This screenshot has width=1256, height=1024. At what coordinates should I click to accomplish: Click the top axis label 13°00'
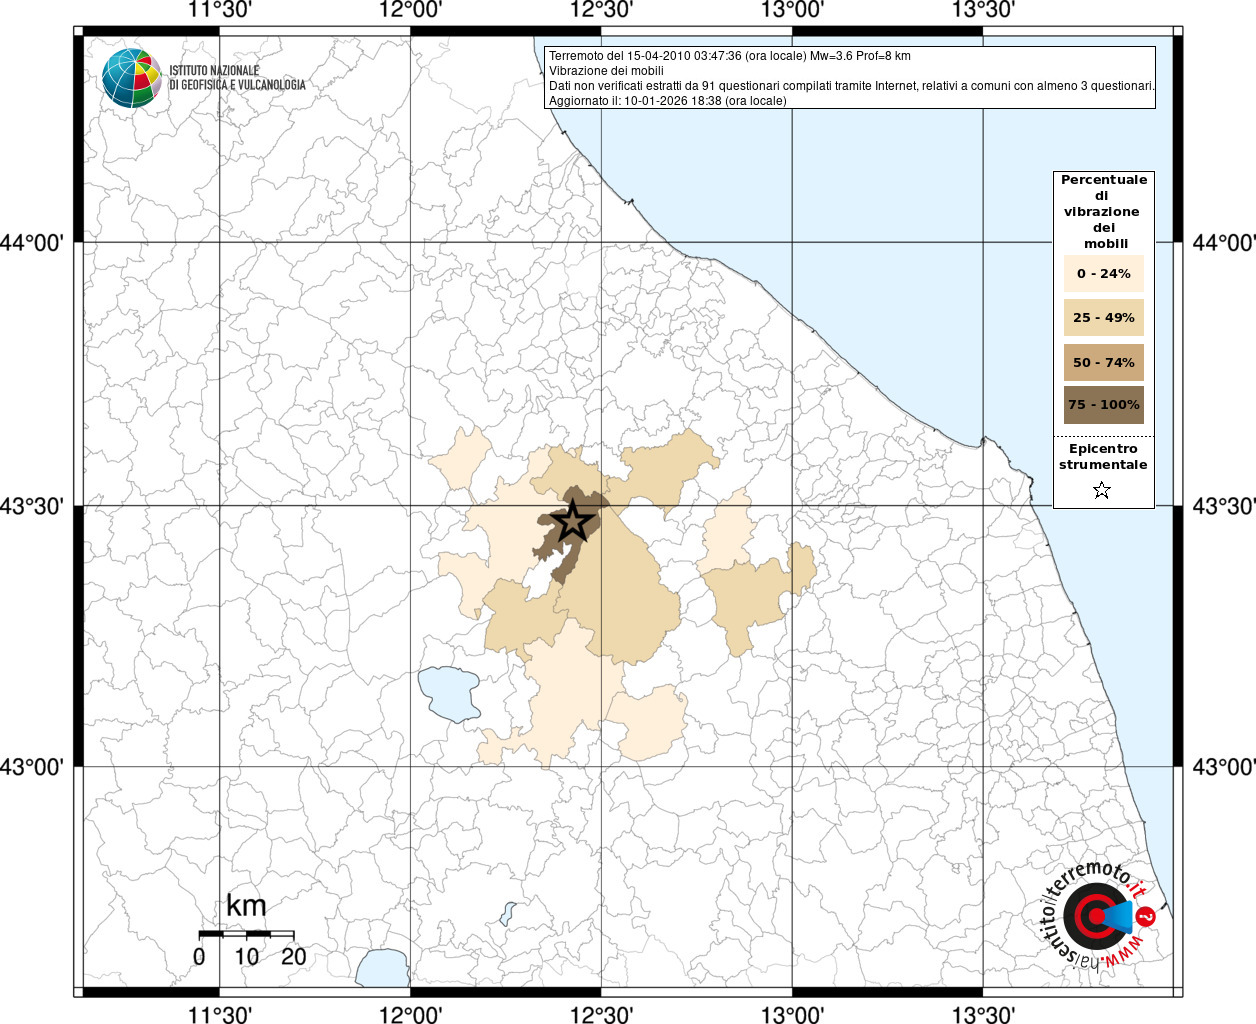pyautogui.click(x=793, y=11)
